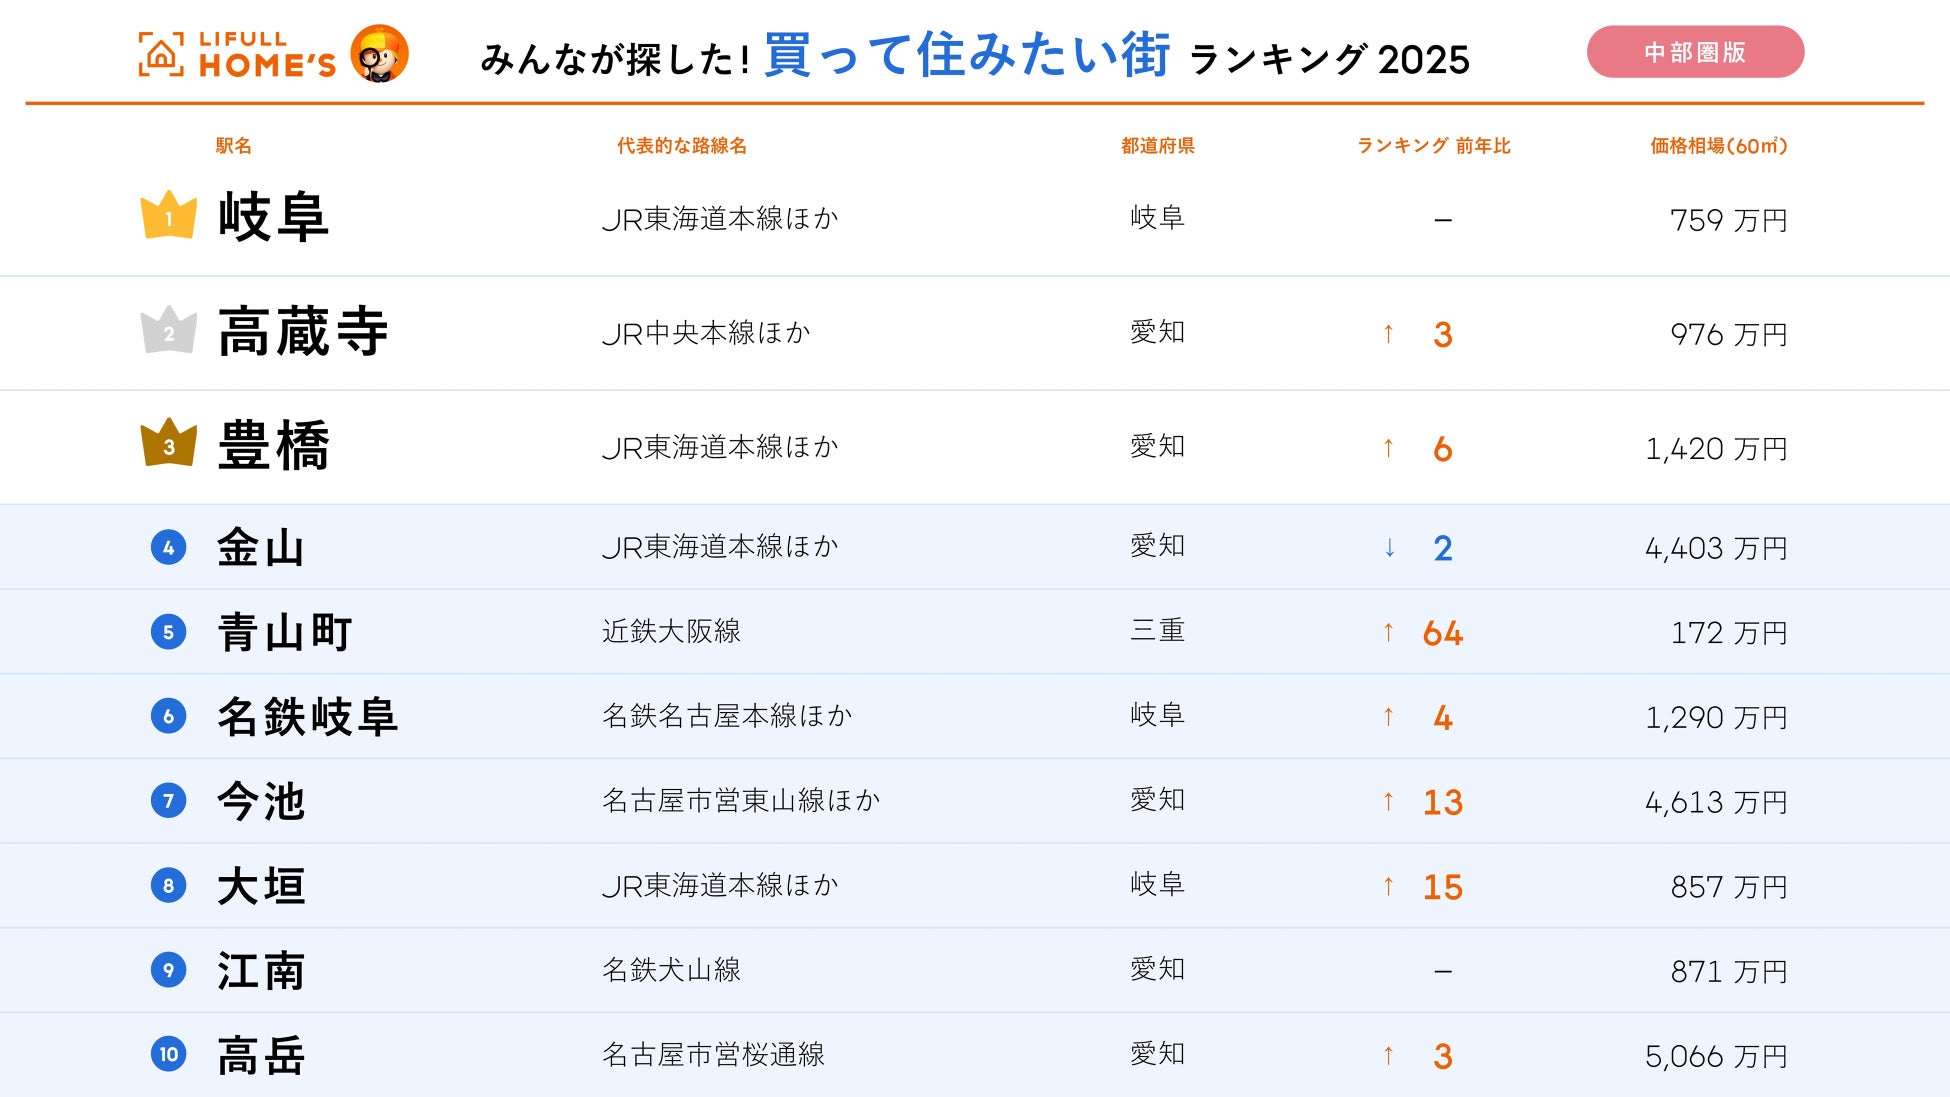Click the blue circle number 4 badge

(x=168, y=547)
